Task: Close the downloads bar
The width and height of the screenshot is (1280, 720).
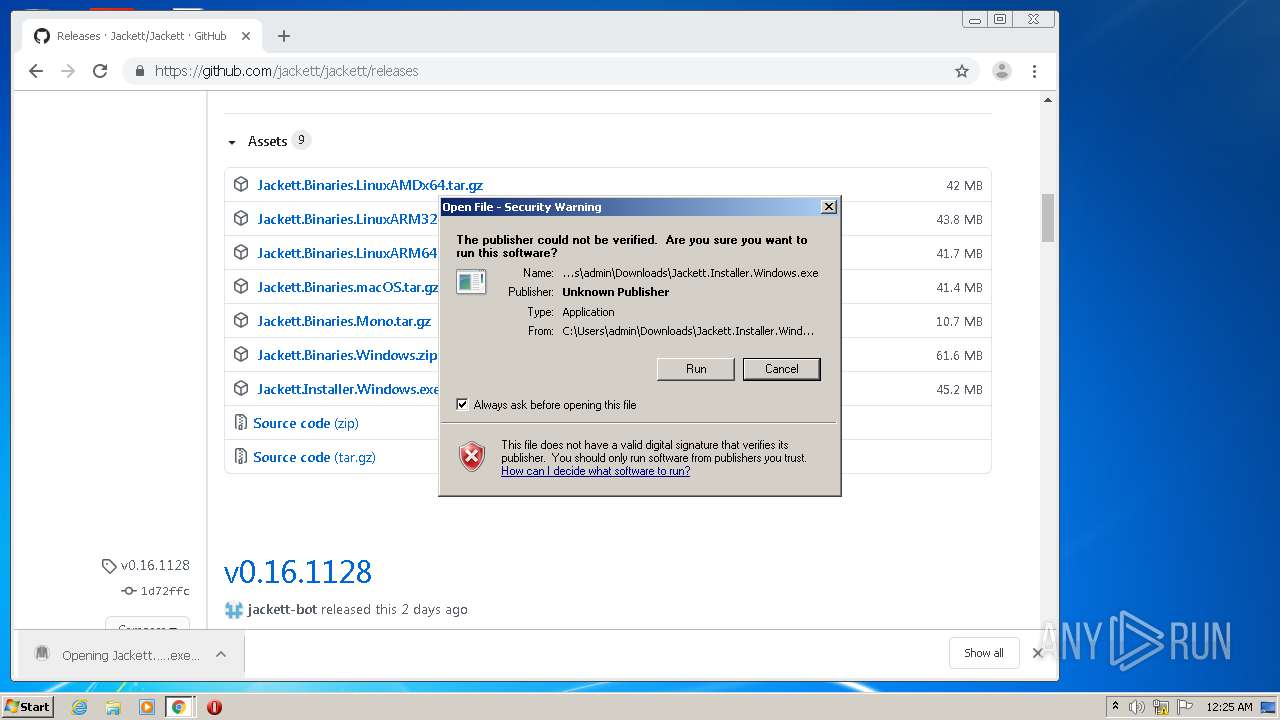Action: tap(1038, 653)
